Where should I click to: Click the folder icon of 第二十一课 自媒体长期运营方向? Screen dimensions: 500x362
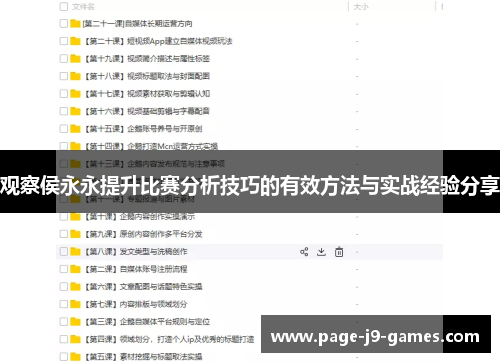75,23
